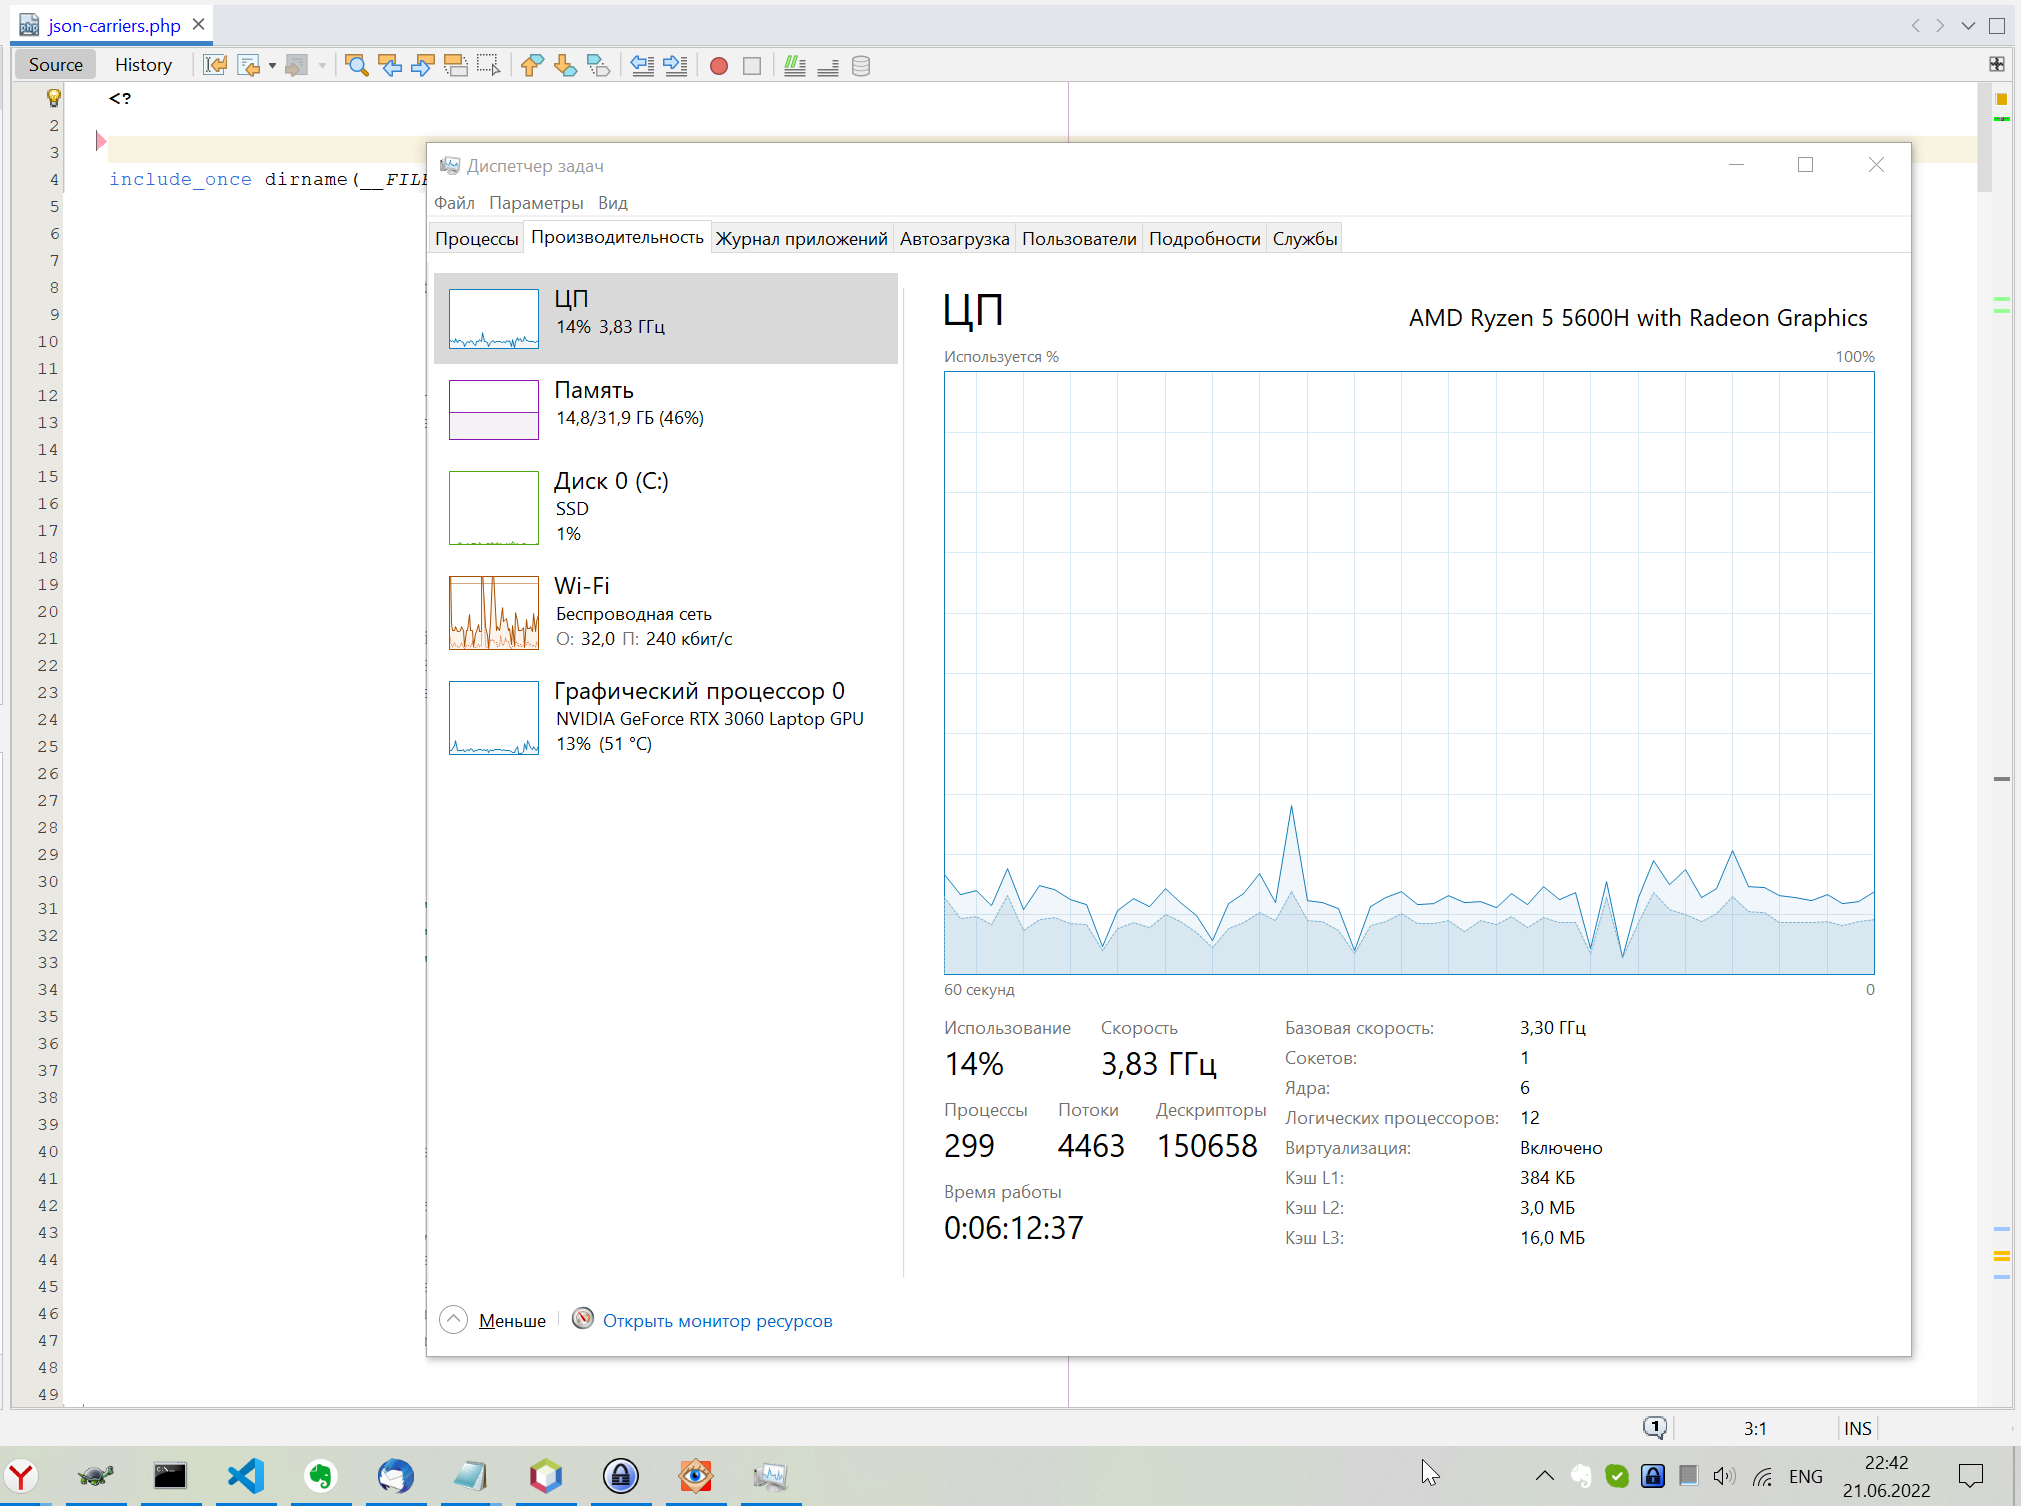Click the Find Selection magnifier icon
This screenshot has height=1506, width=2021.
point(356,66)
